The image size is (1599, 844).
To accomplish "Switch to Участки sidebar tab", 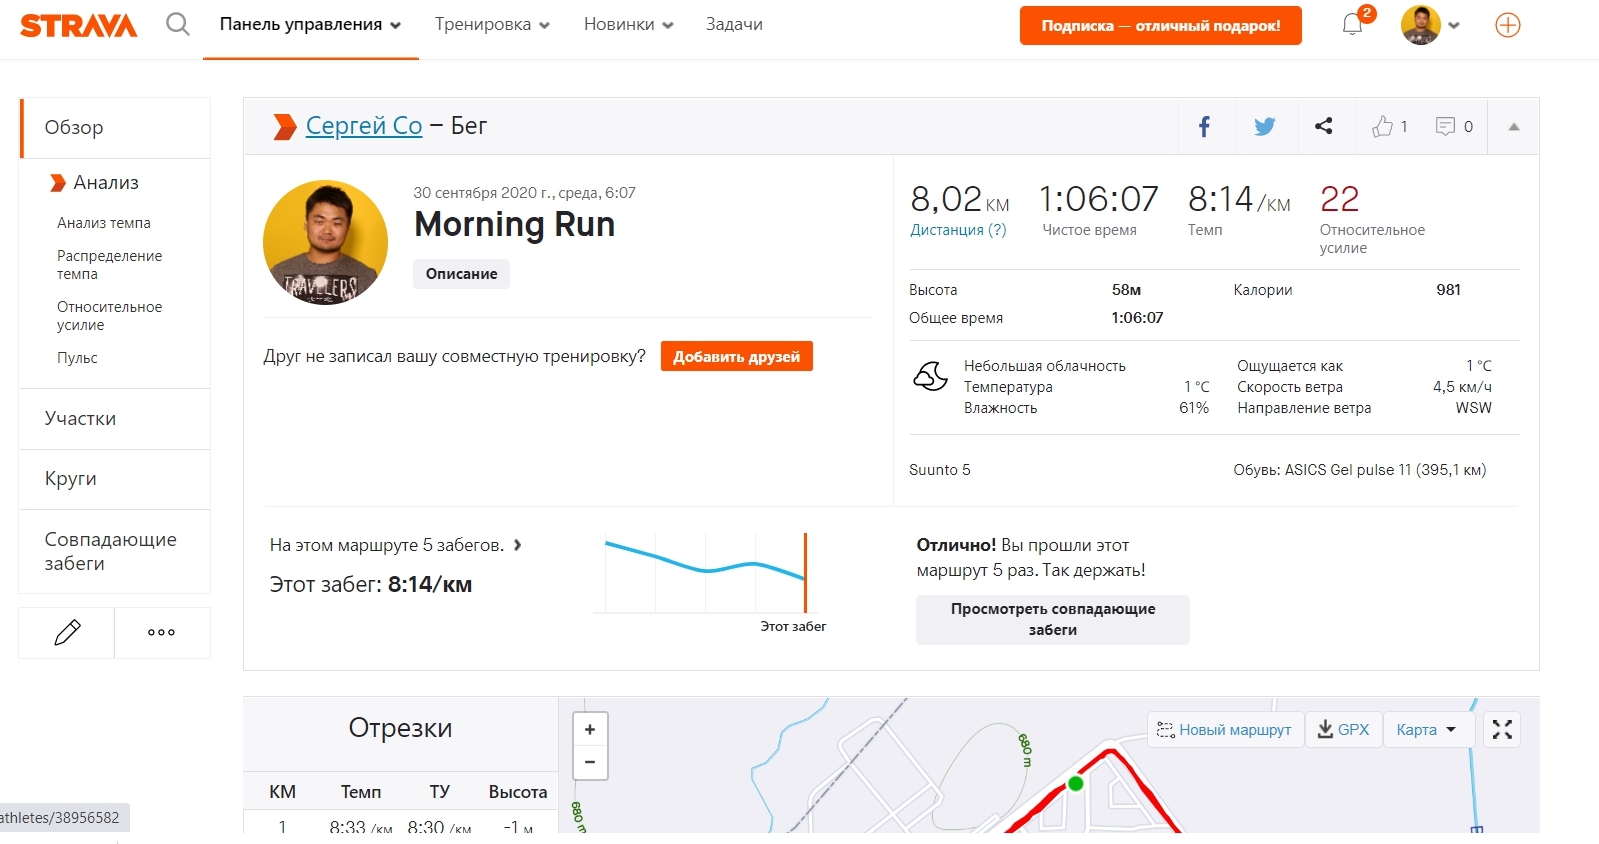I will click(80, 418).
